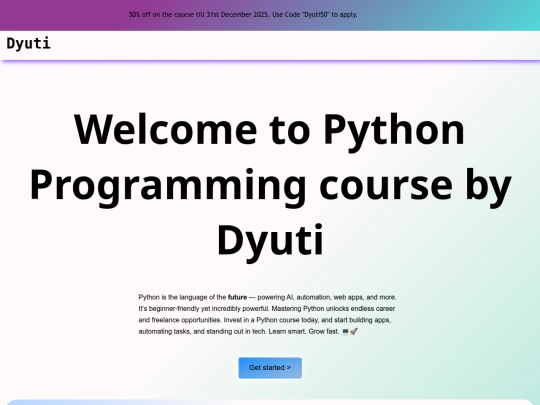Click the rocket emoji after "Grow fast."
The width and height of the screenshot is (540, 405).
(x=354, y=331)
